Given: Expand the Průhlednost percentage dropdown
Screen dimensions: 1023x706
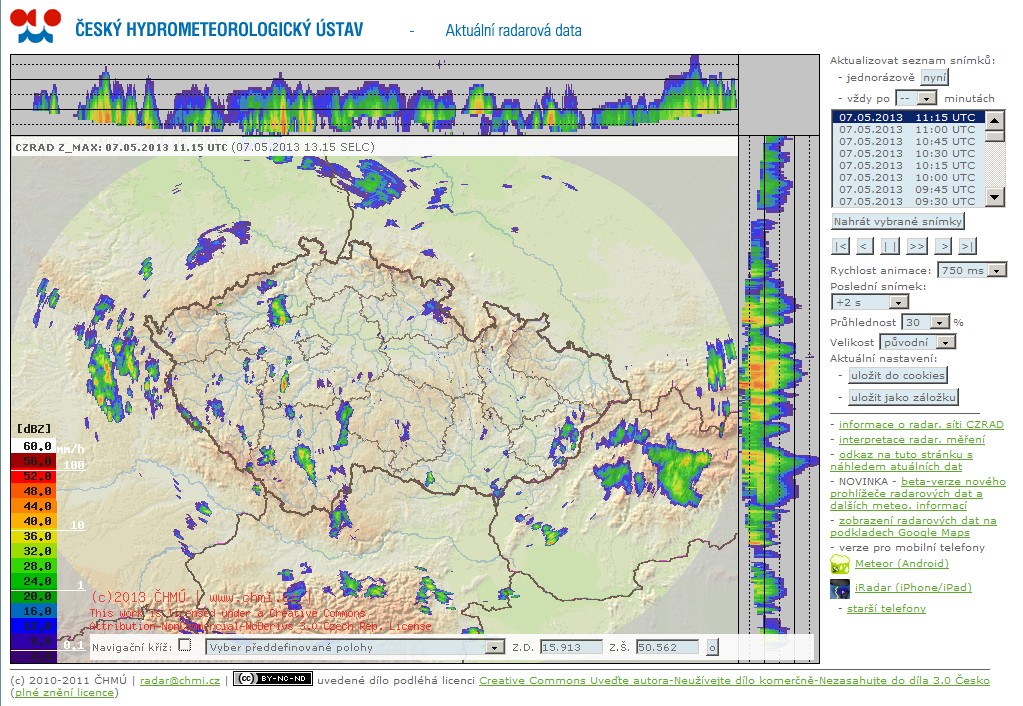Looking at the screenshot, I should [925, 323].
